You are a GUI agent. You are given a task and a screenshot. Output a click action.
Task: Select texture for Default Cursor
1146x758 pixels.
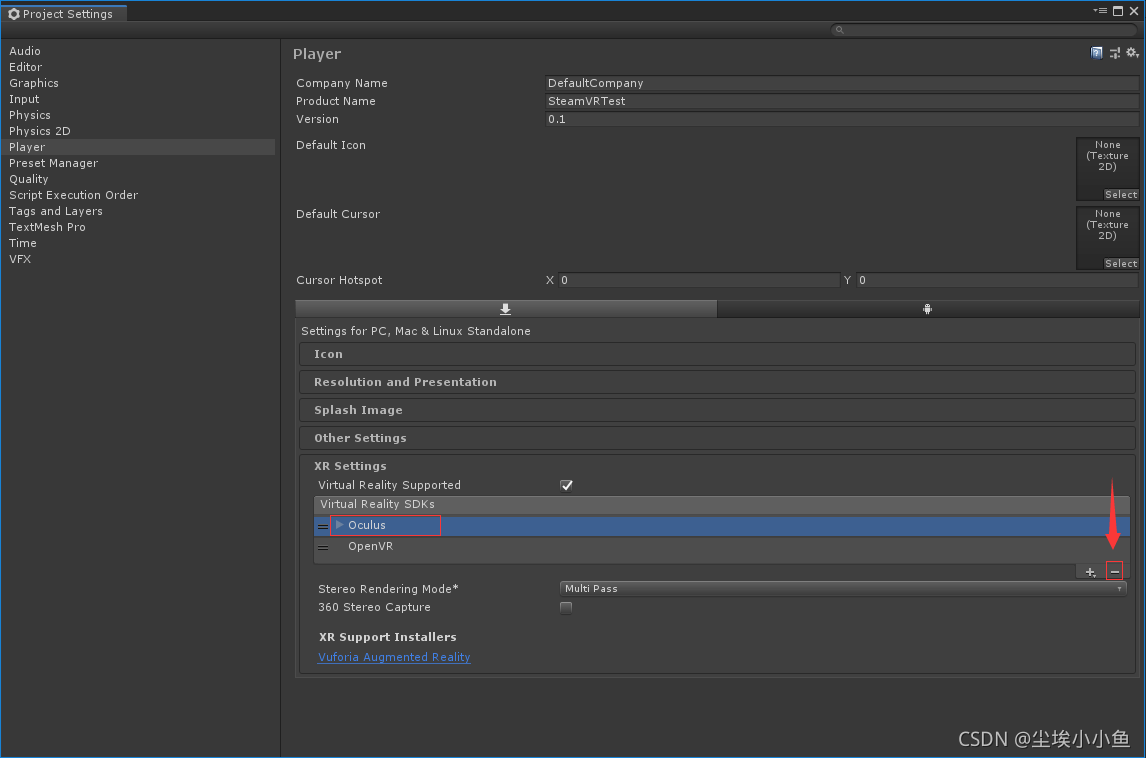1121,263
